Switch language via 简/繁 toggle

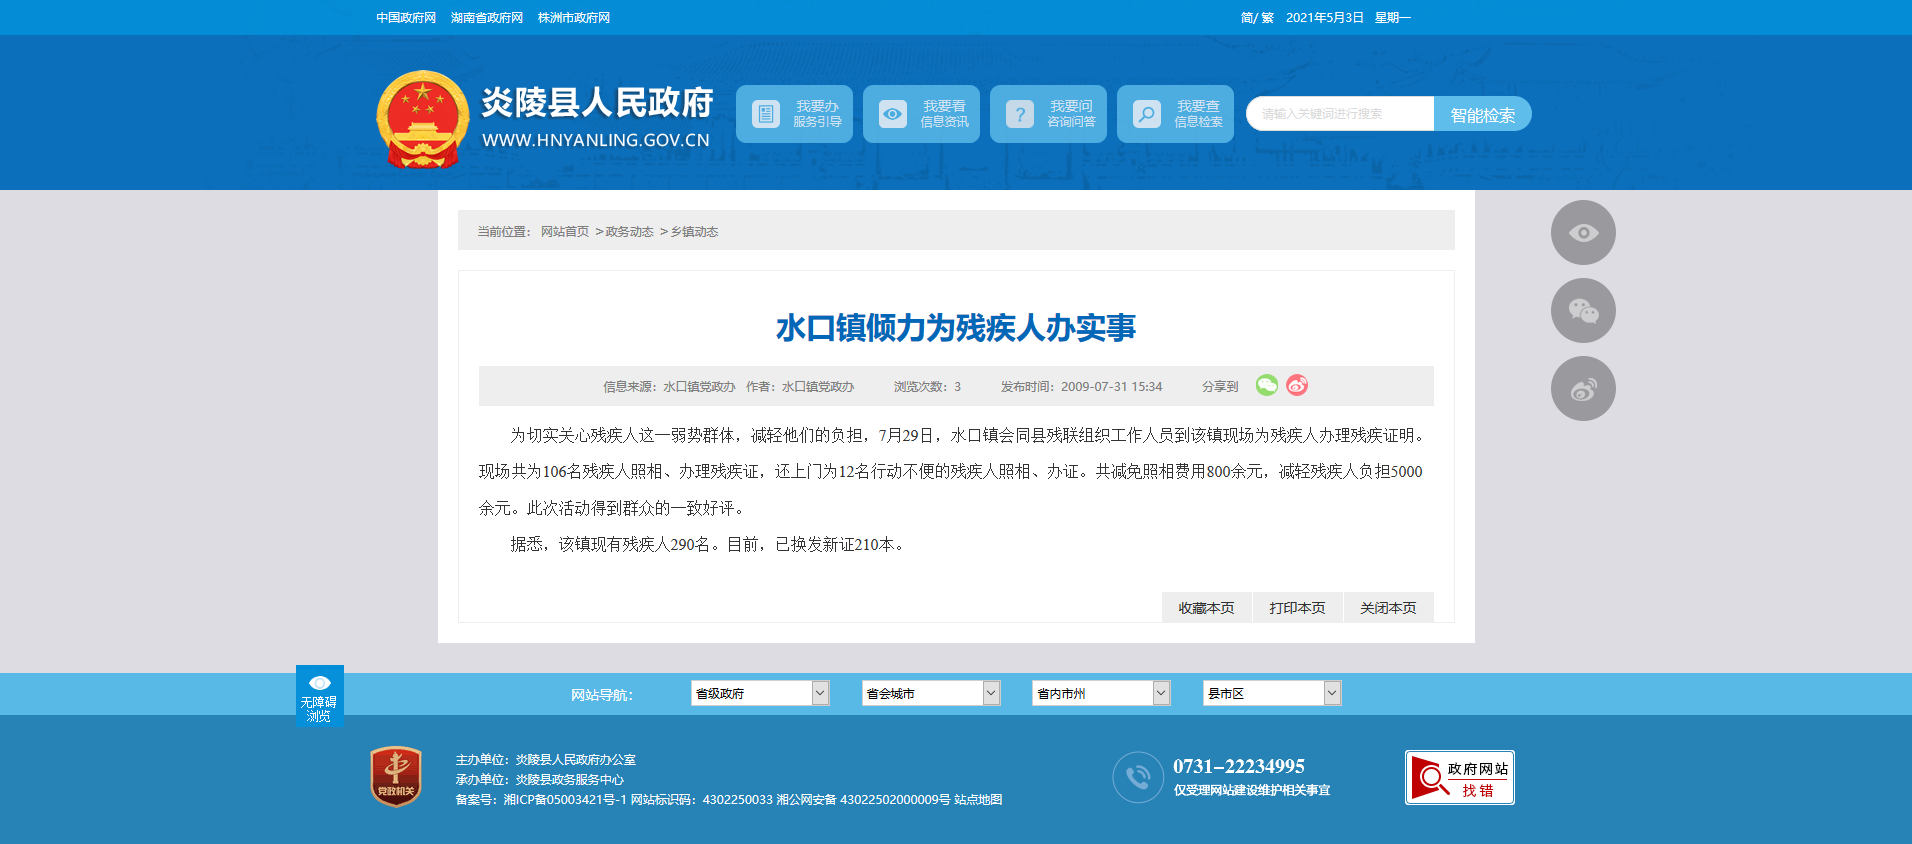point(1257,18)
